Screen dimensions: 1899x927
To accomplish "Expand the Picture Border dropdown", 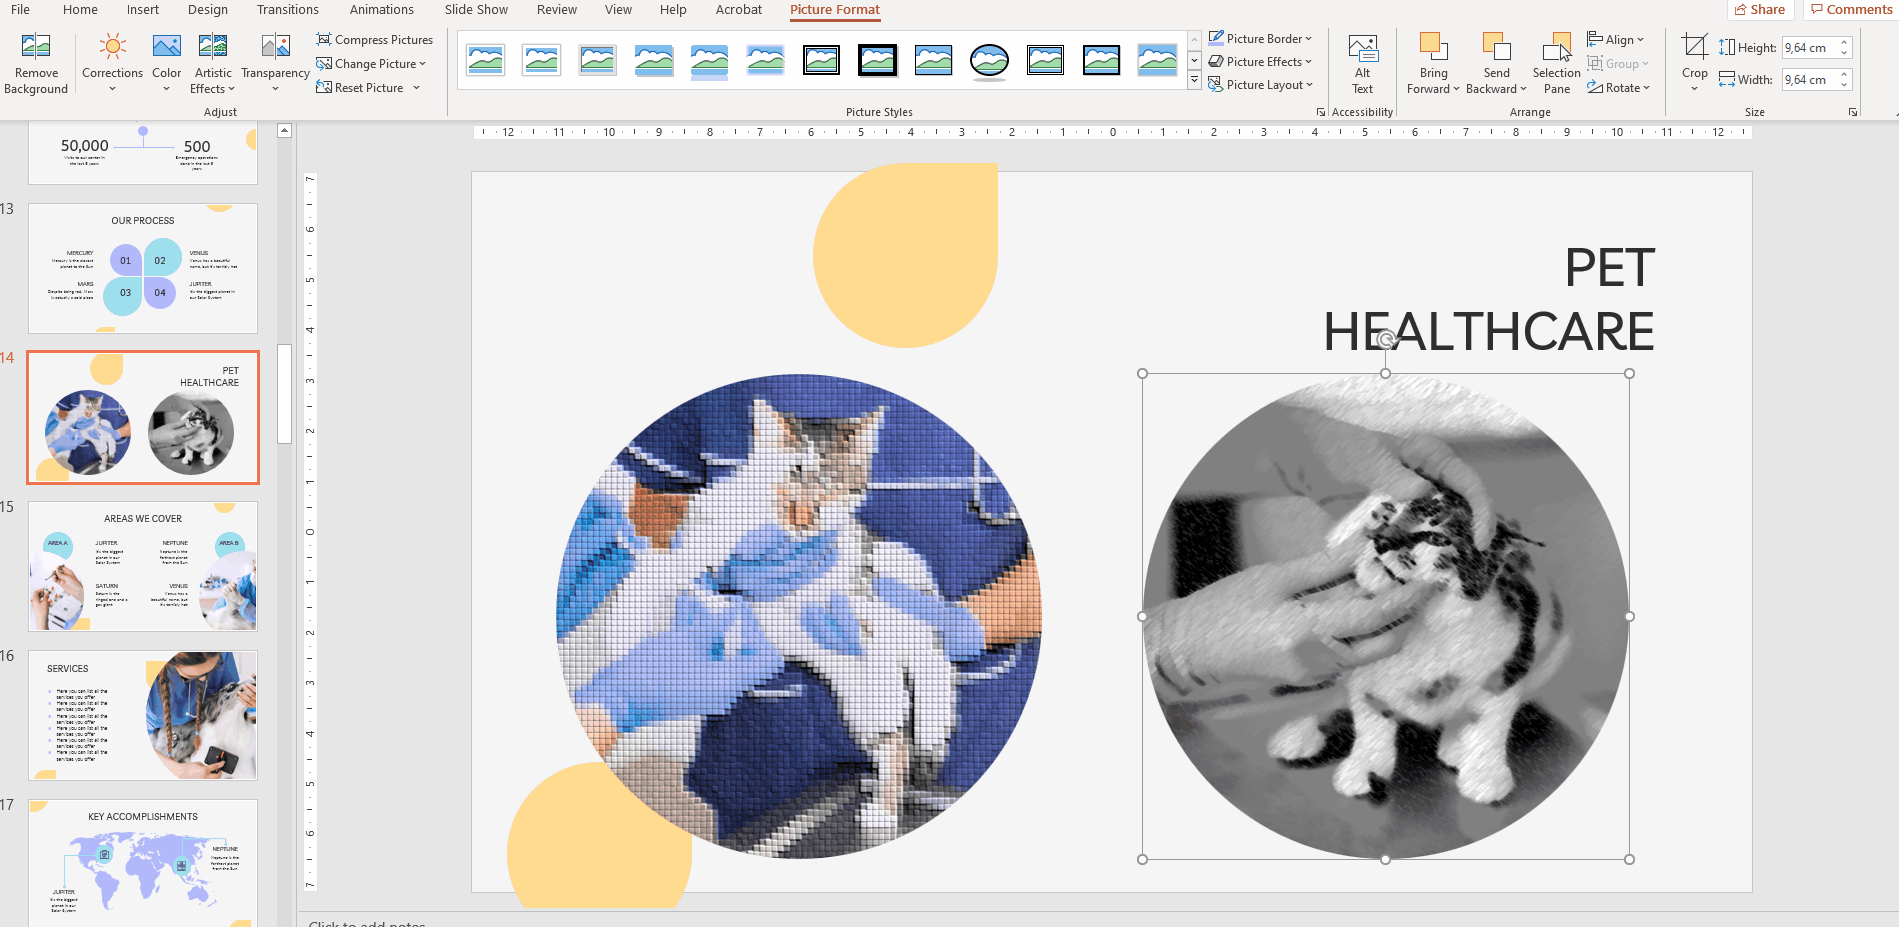I will 1261,39.
